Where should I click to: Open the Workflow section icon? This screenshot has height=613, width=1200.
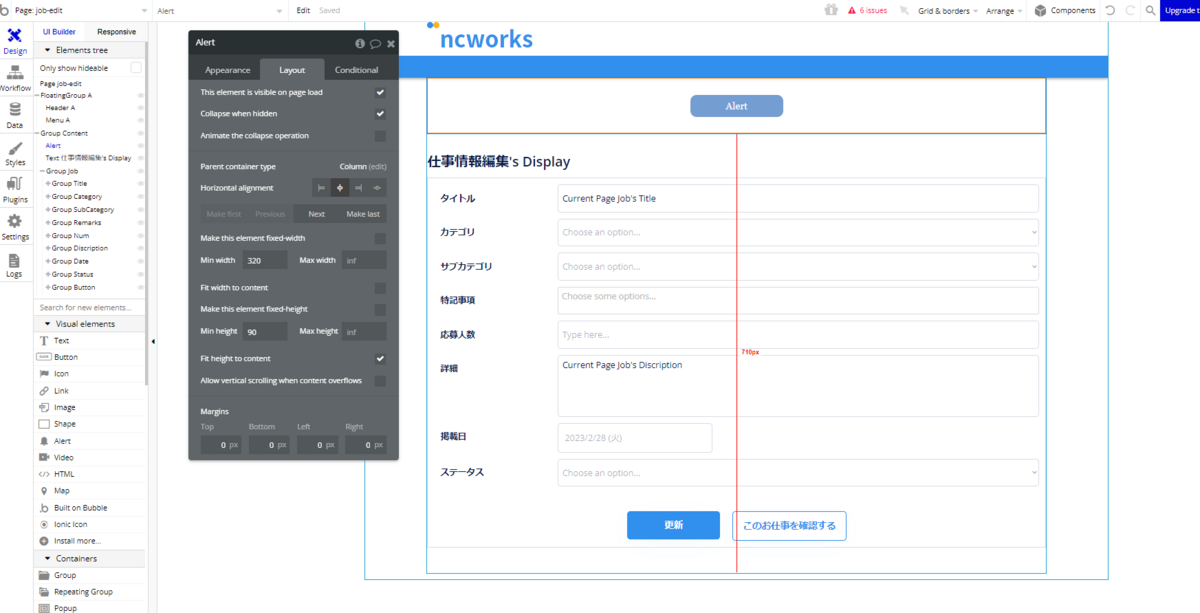click(x=15, y=79)
